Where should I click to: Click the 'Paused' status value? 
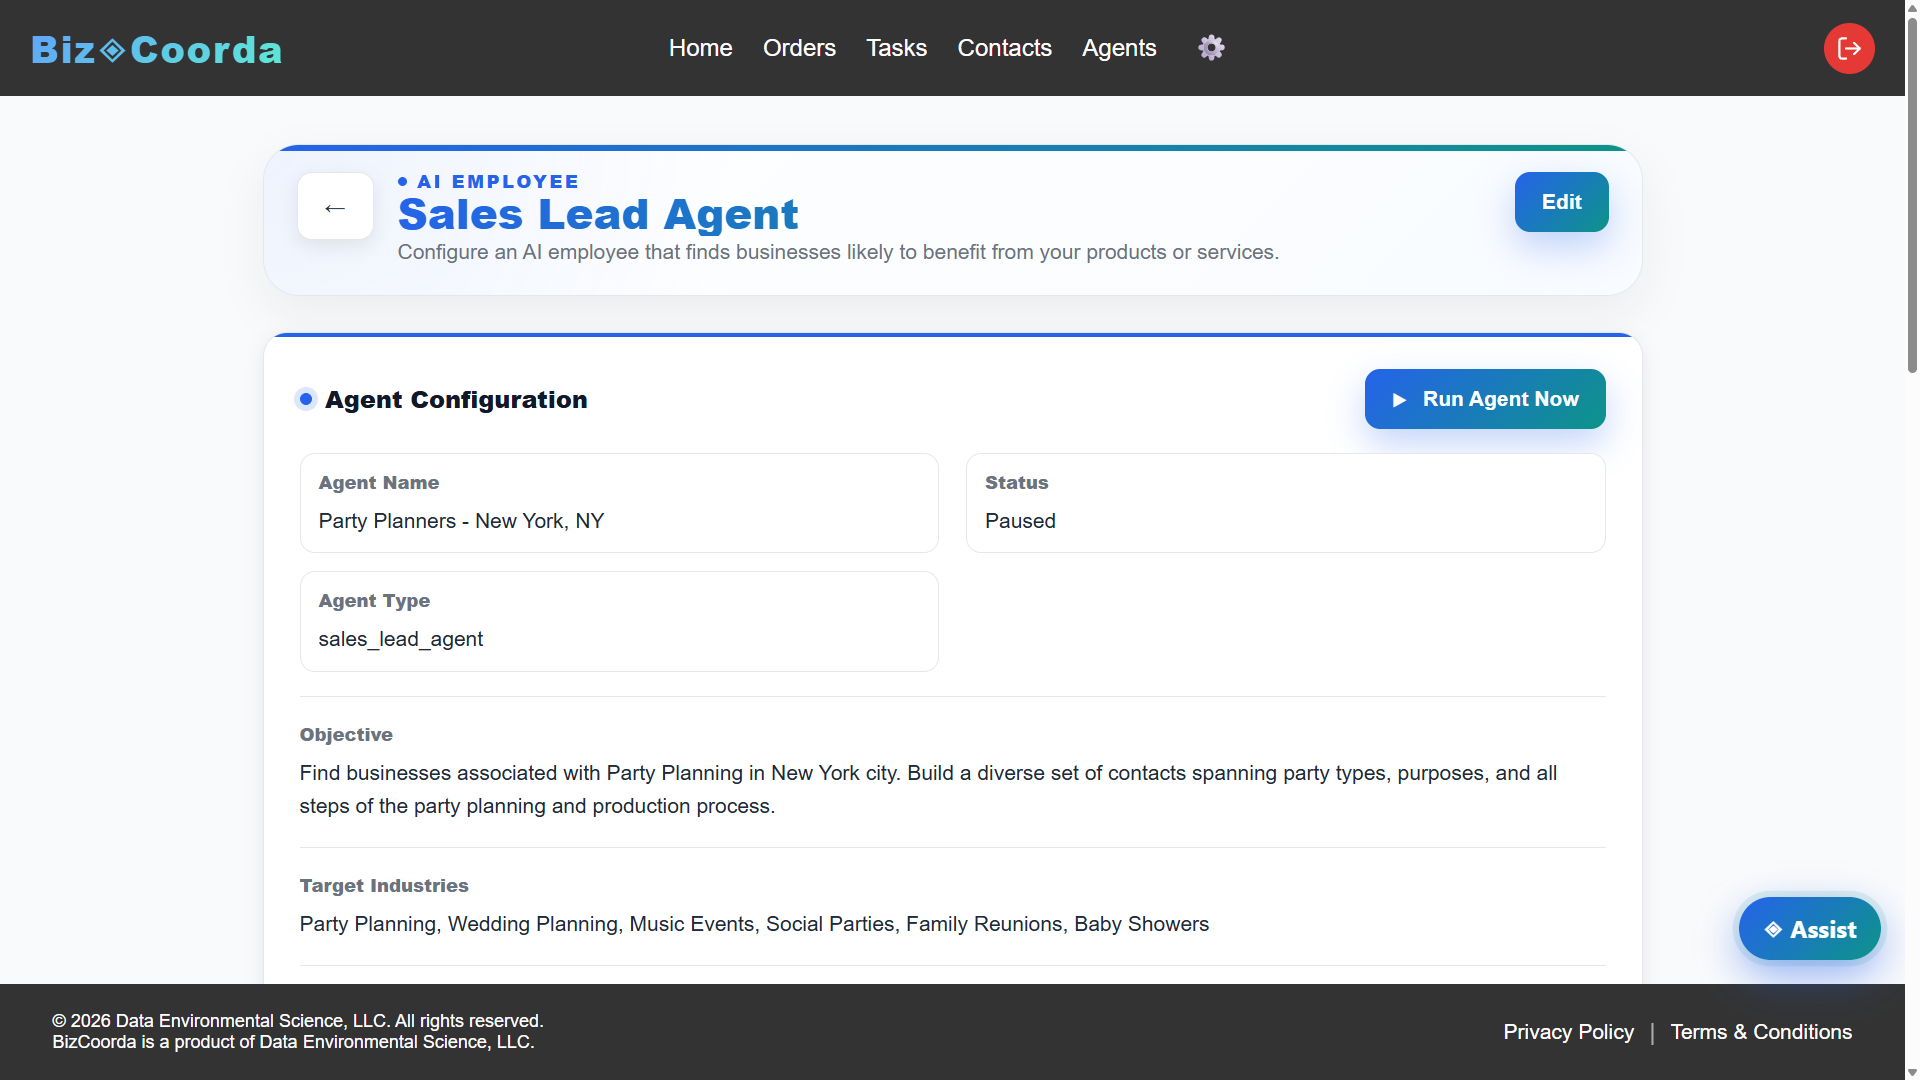tap(1020, 521)
